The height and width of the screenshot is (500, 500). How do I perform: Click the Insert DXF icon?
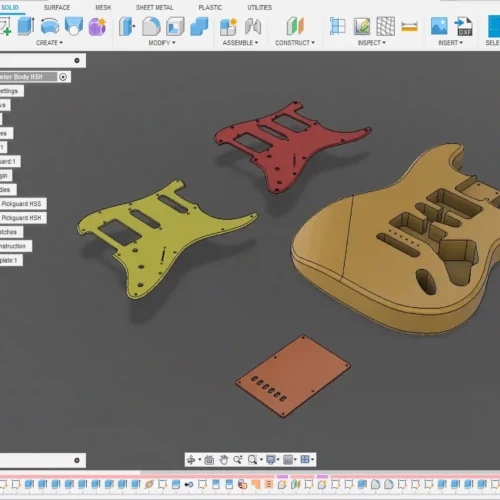464,26
